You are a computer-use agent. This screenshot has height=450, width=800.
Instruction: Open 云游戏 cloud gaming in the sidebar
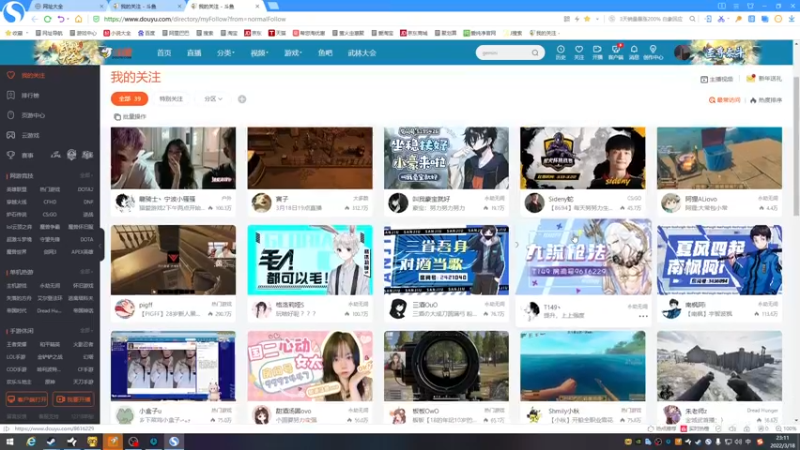click(23, 136)
